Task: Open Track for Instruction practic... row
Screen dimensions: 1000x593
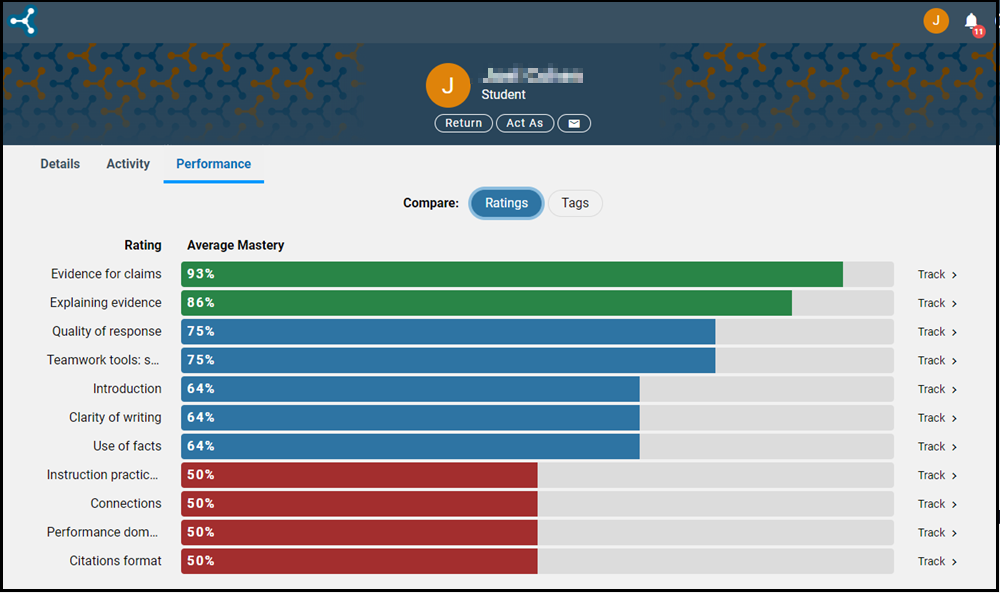Action: 937,475
